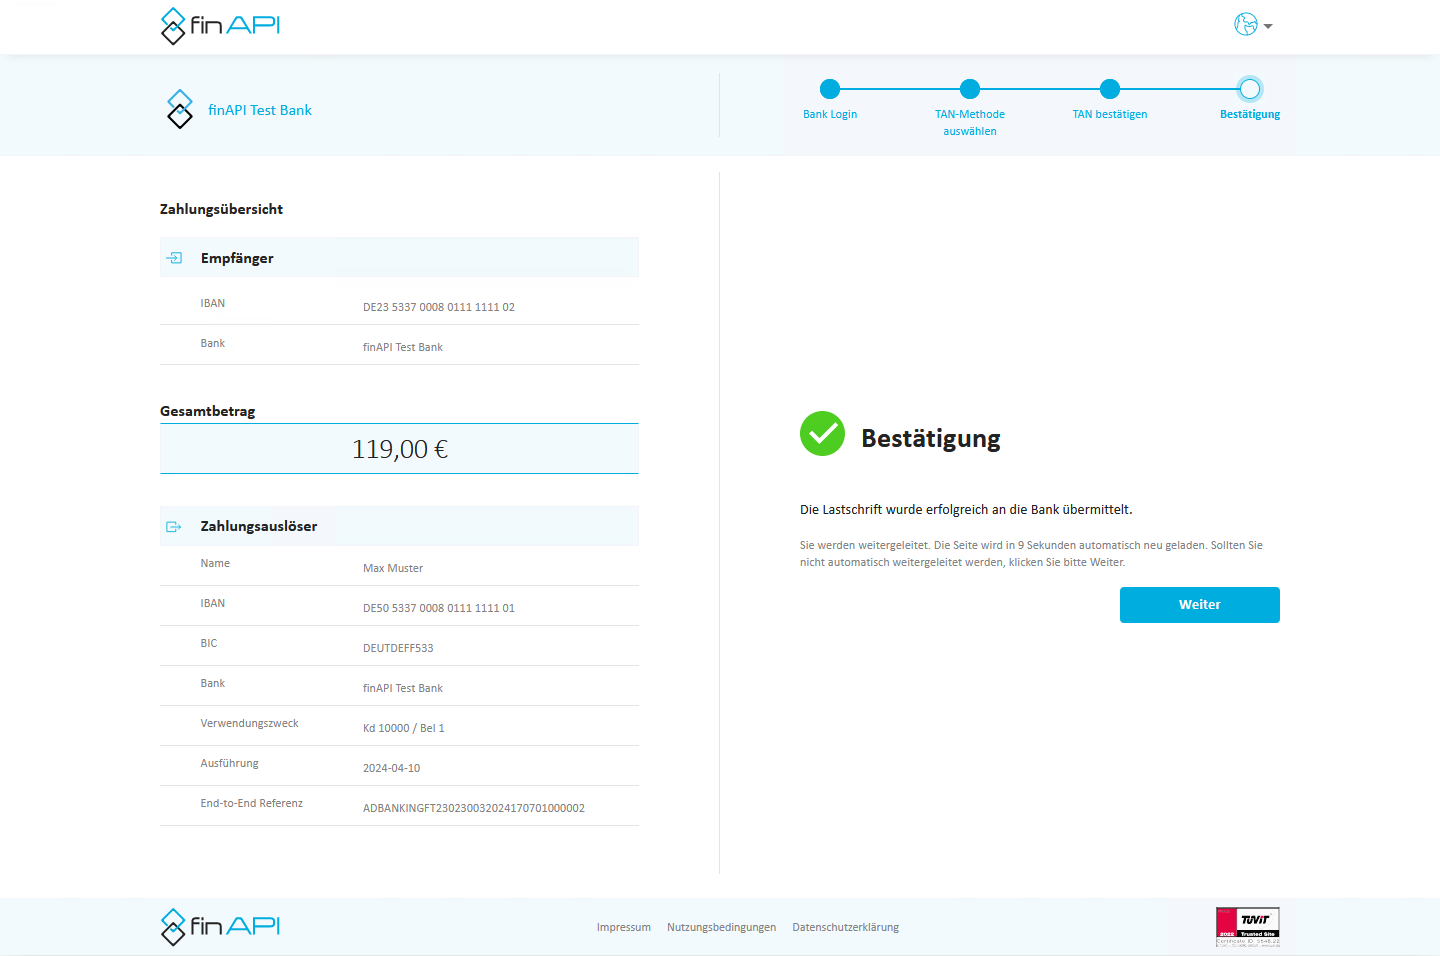Click the finAPI Test Bank title text
Screen dimensions: 1440x956
click(x=260, y=110)
